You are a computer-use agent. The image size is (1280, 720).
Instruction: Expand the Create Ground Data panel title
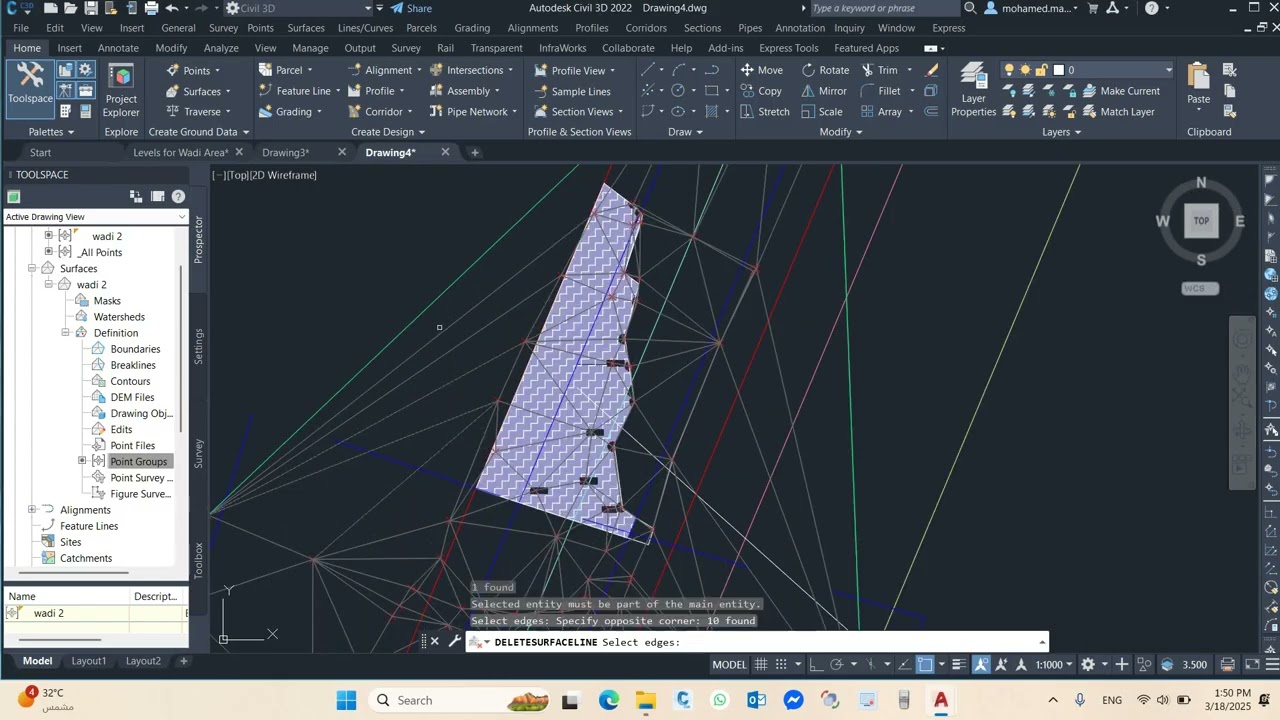199,132
